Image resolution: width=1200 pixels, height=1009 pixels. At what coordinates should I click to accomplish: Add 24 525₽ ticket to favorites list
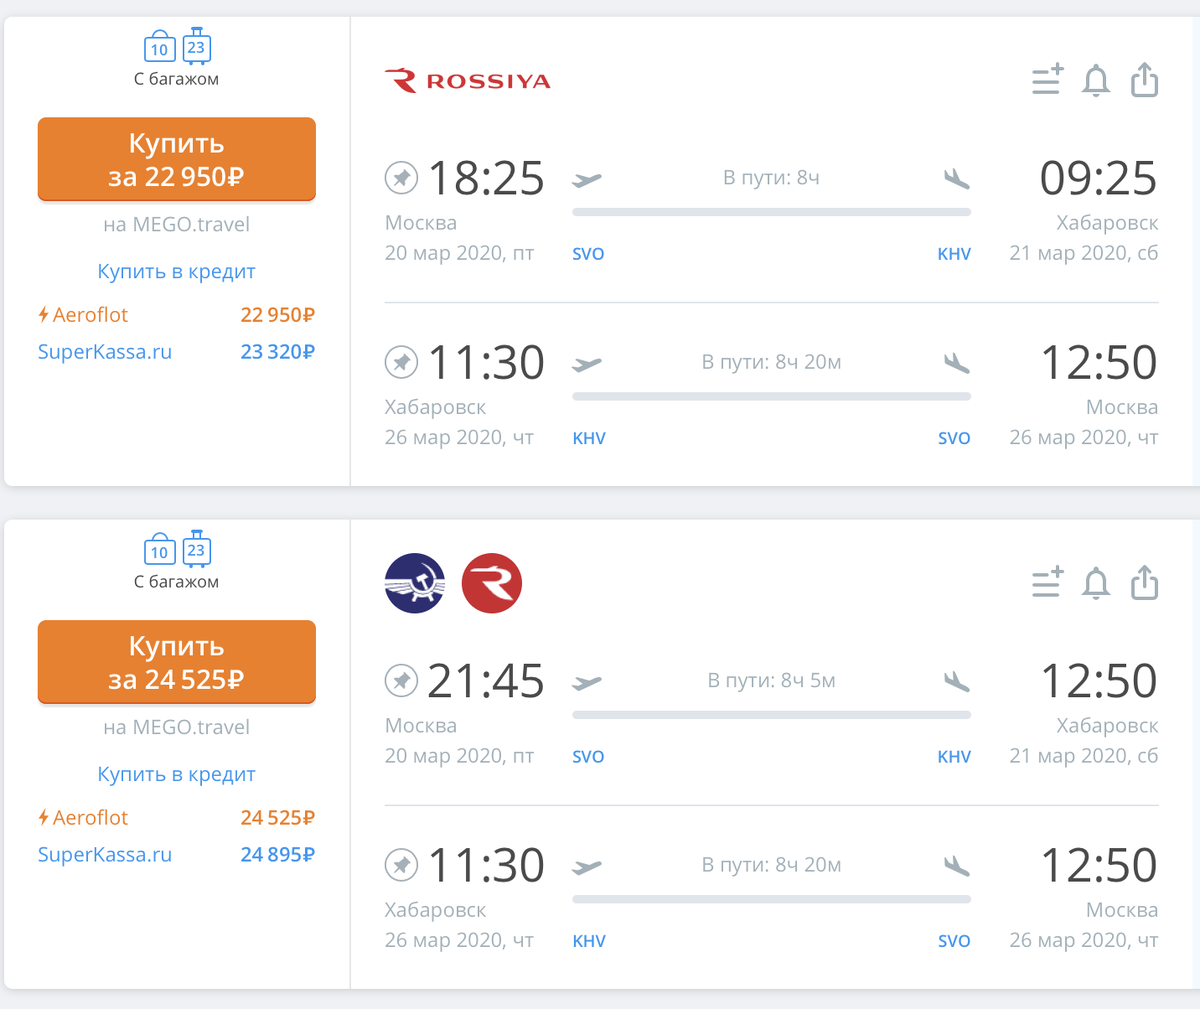[x=1047, y=582]
